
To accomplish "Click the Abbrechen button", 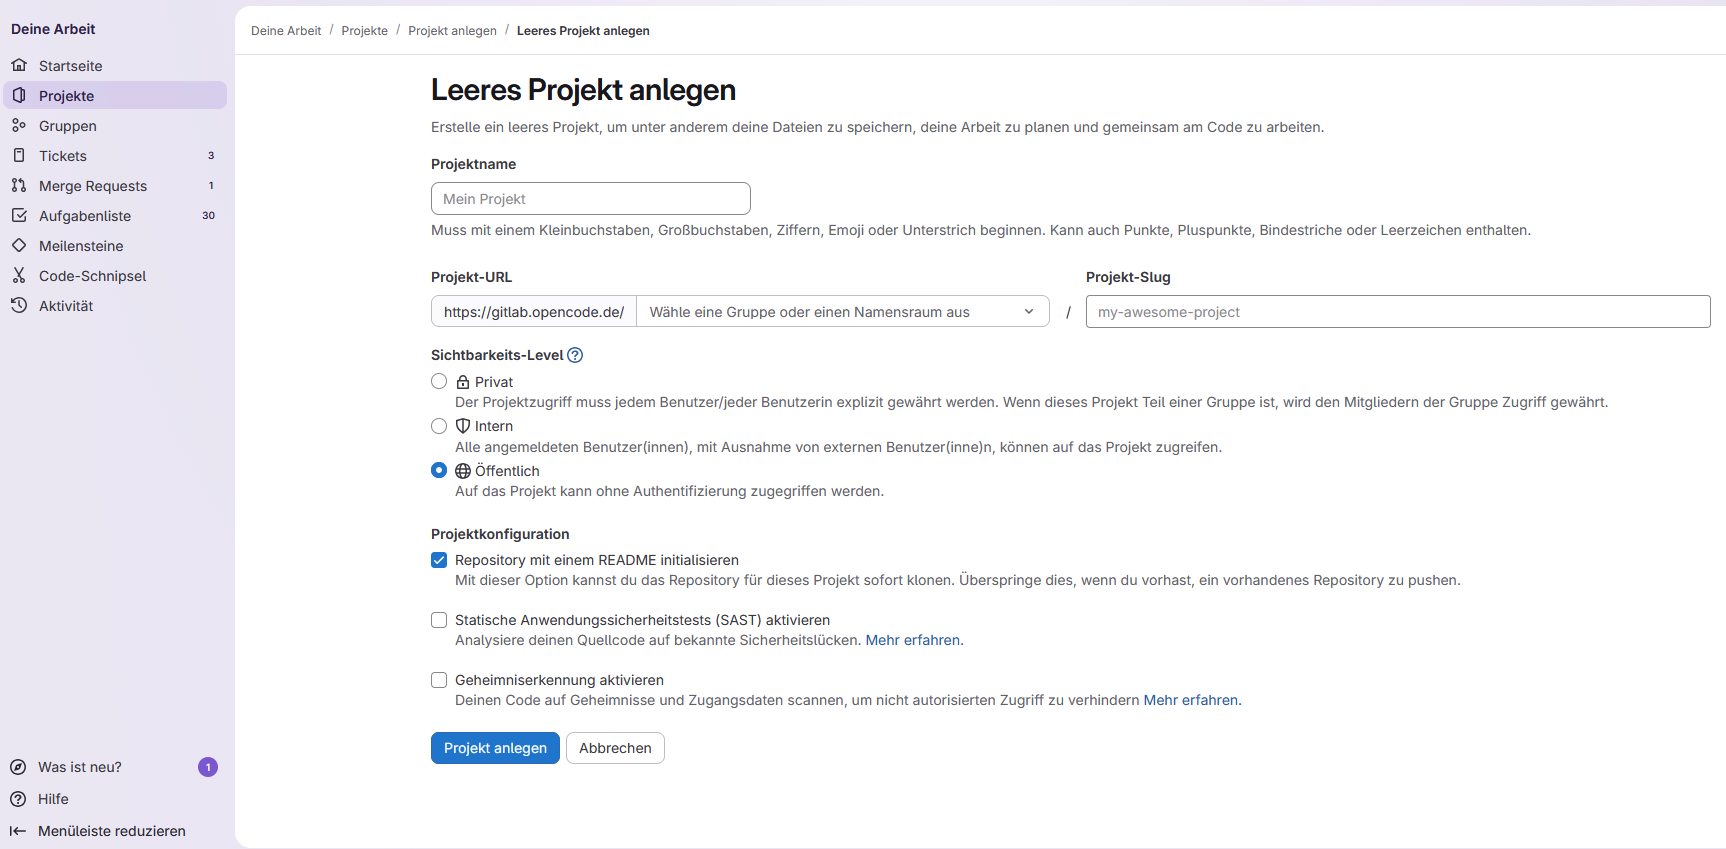I will (615, 748).
